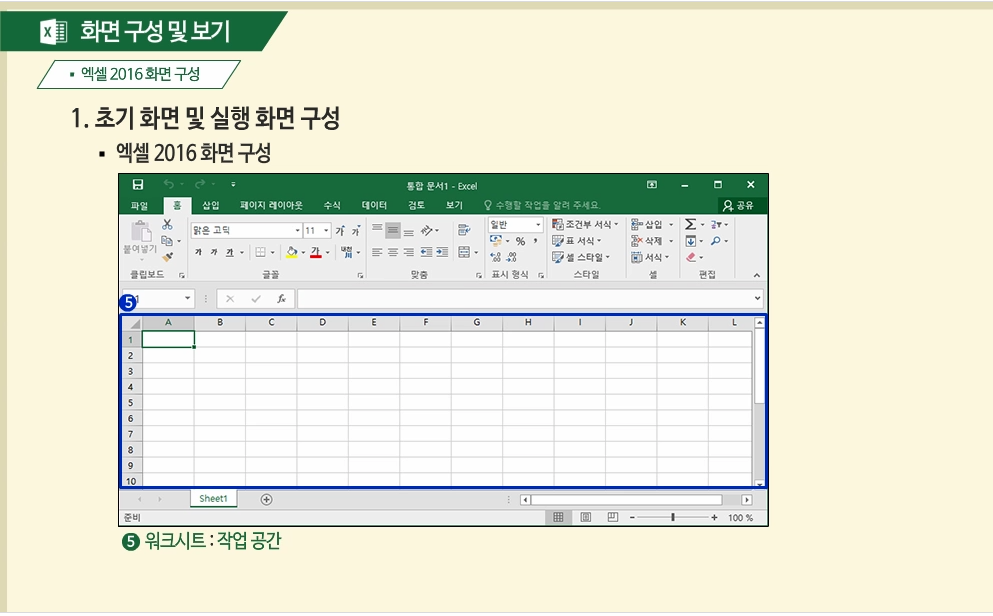Switch to the 페이지 레이아웃 tab
The width and height of the screenshot is (993, 616).
click(271, 206)
